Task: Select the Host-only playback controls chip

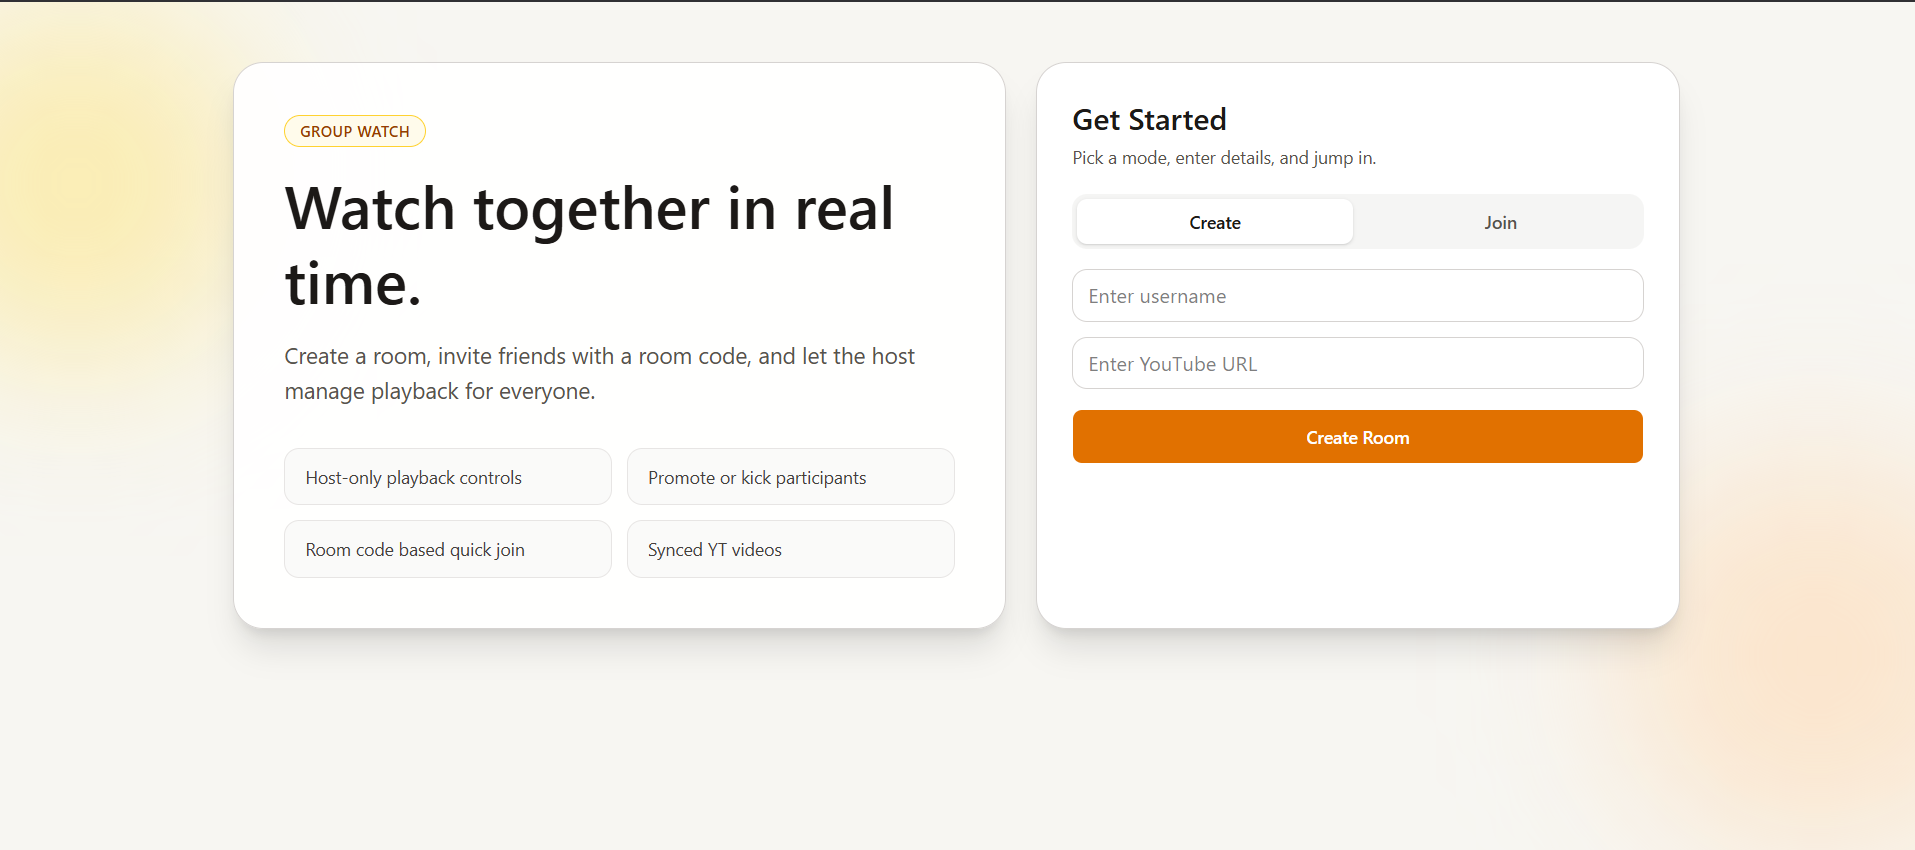Action: tap(448, 477)
